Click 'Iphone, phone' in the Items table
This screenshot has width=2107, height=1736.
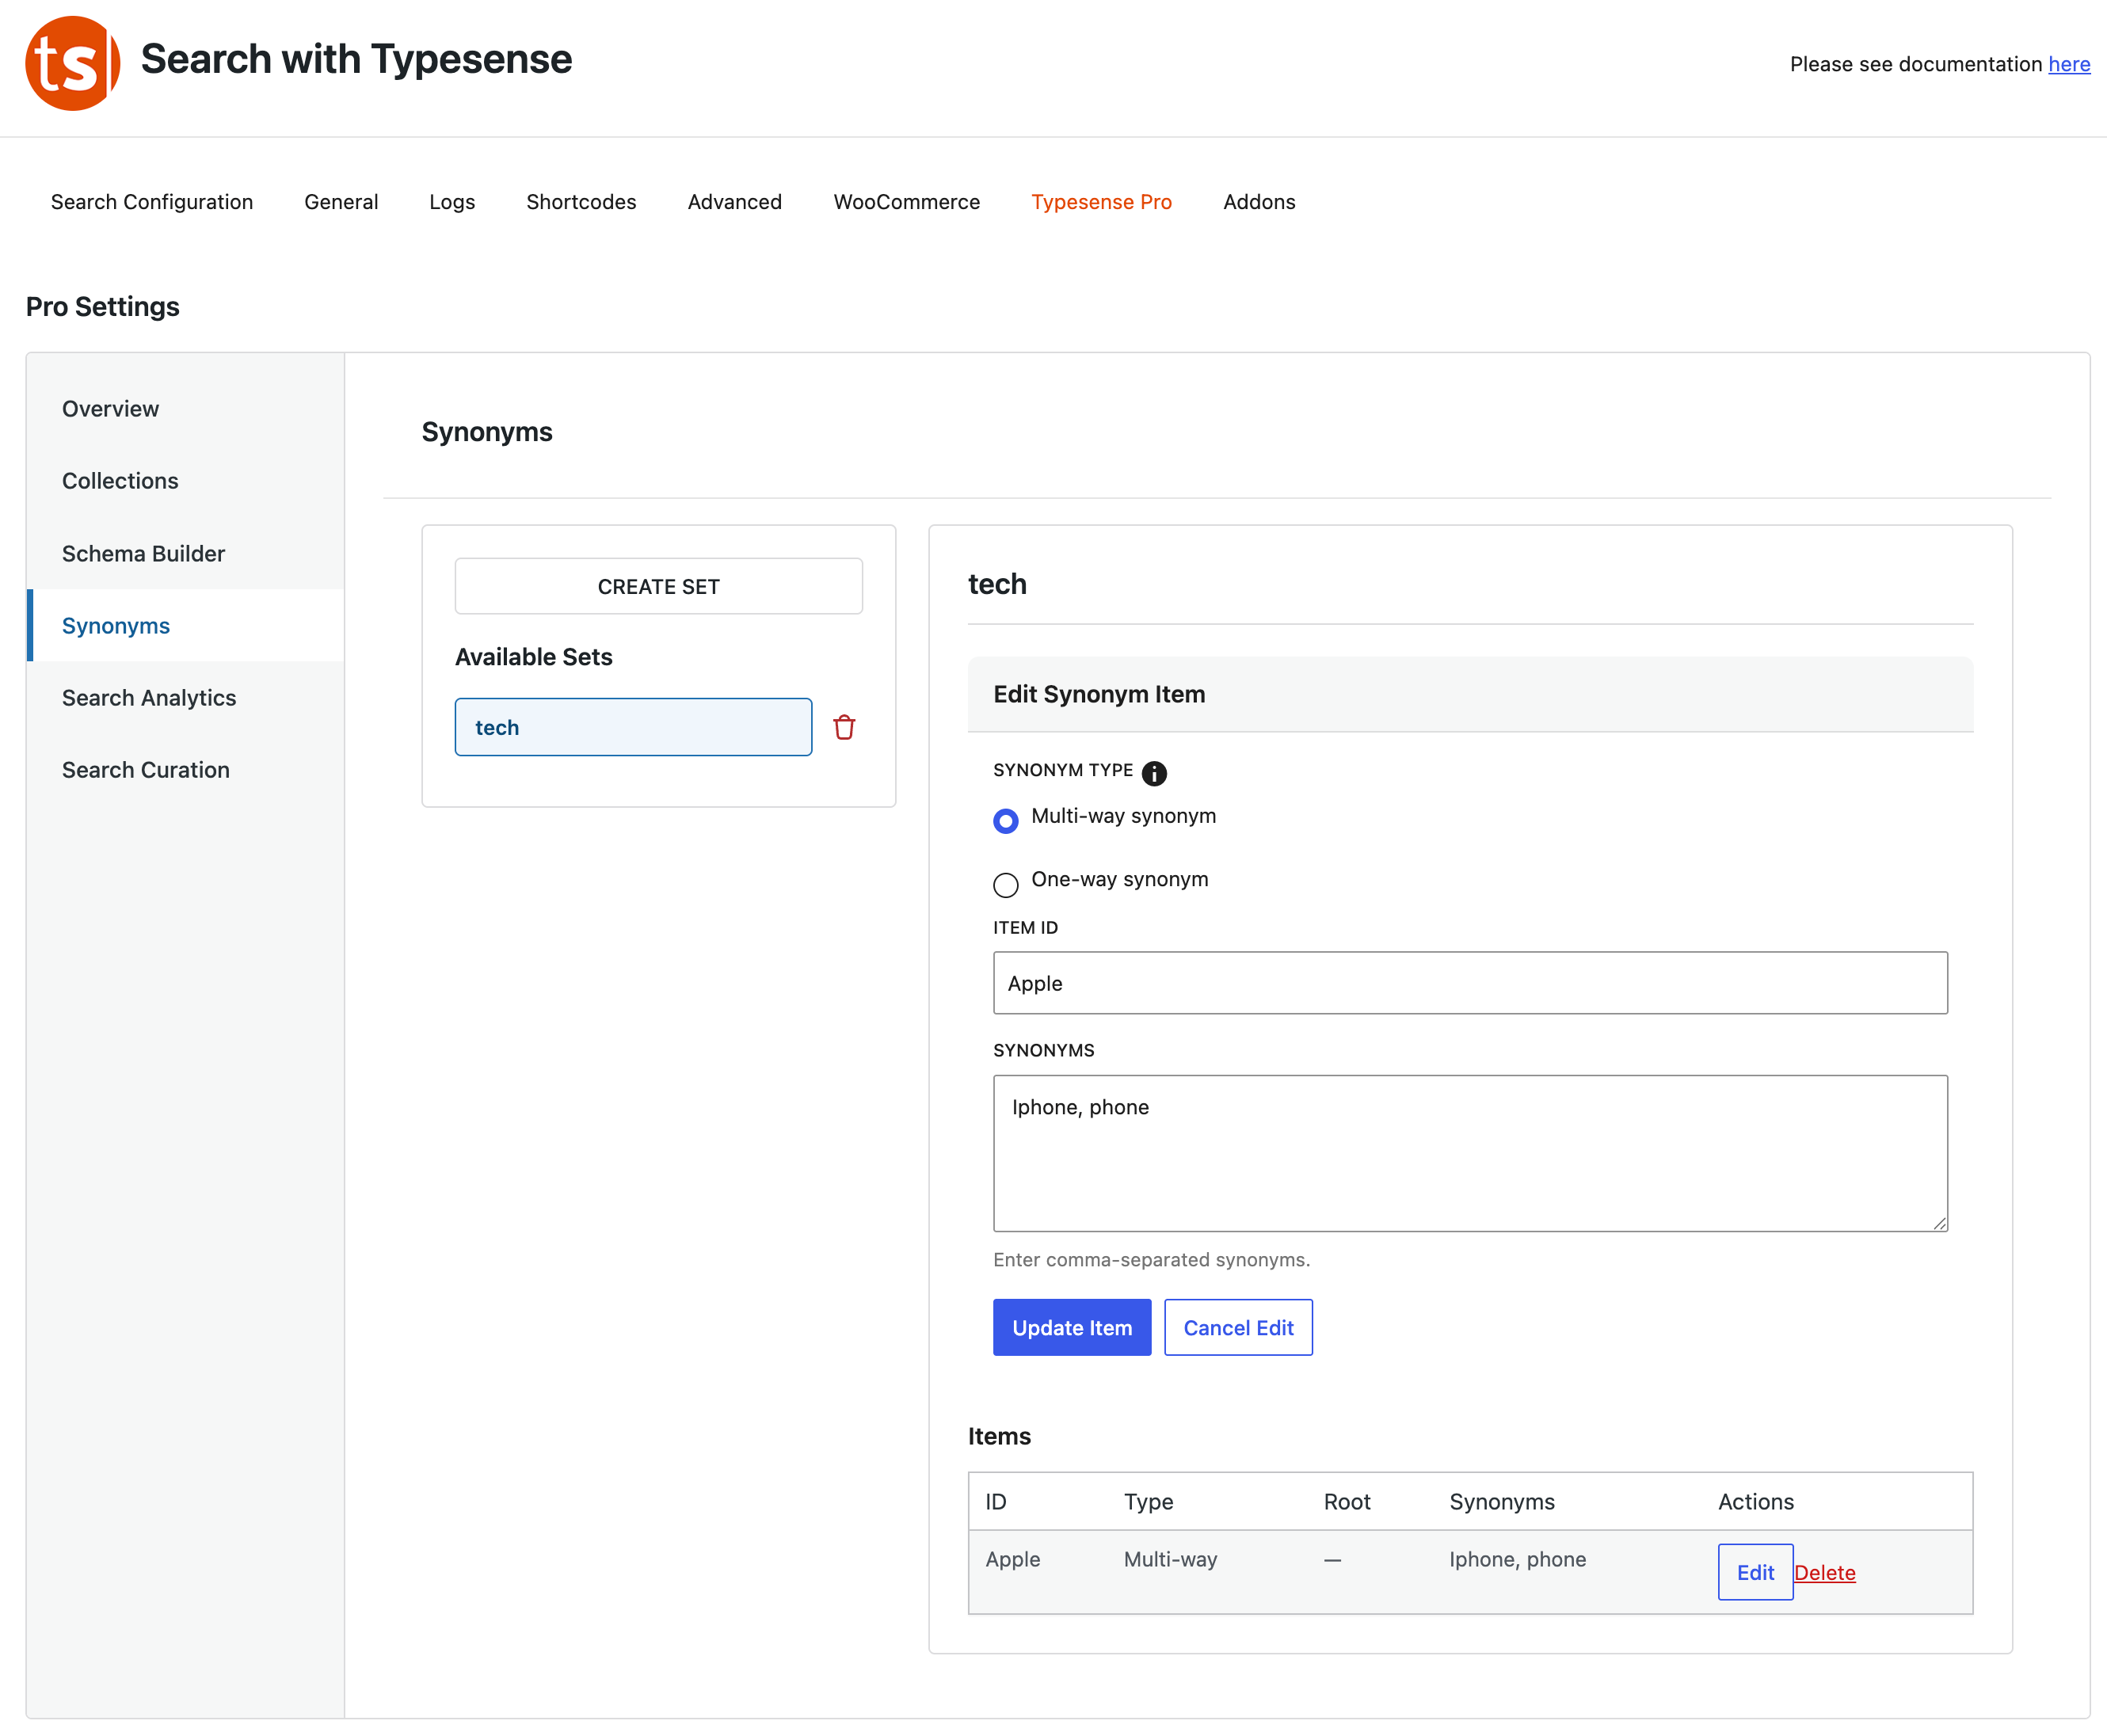[1517, 1559]
